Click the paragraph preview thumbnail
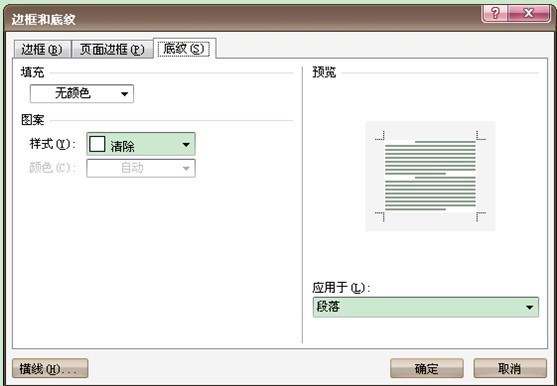 (x=430, y=176)
